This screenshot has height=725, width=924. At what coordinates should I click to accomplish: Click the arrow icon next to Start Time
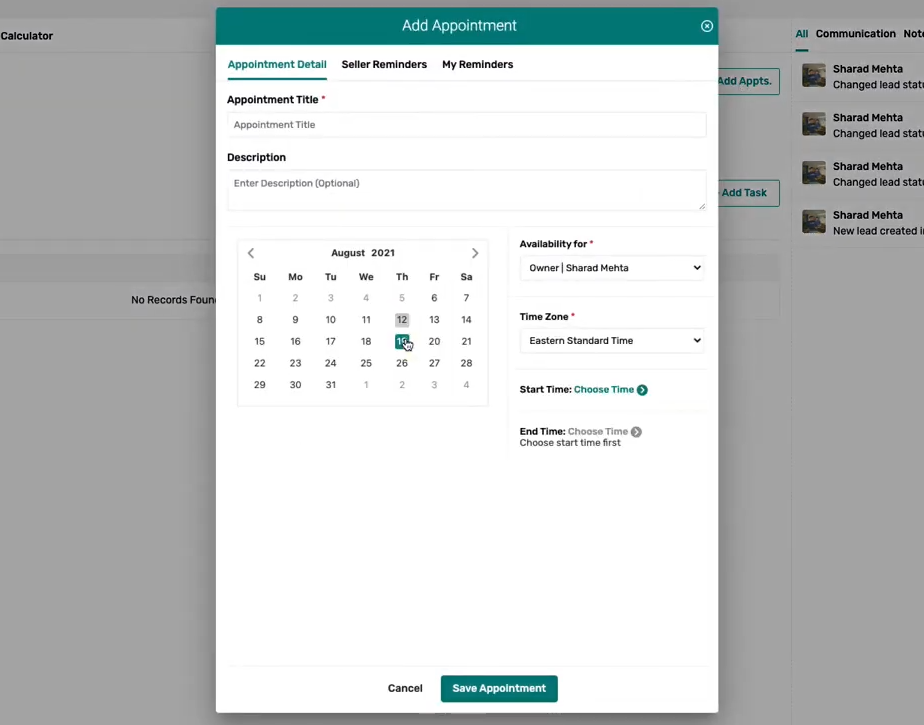(x=641, y=389)
